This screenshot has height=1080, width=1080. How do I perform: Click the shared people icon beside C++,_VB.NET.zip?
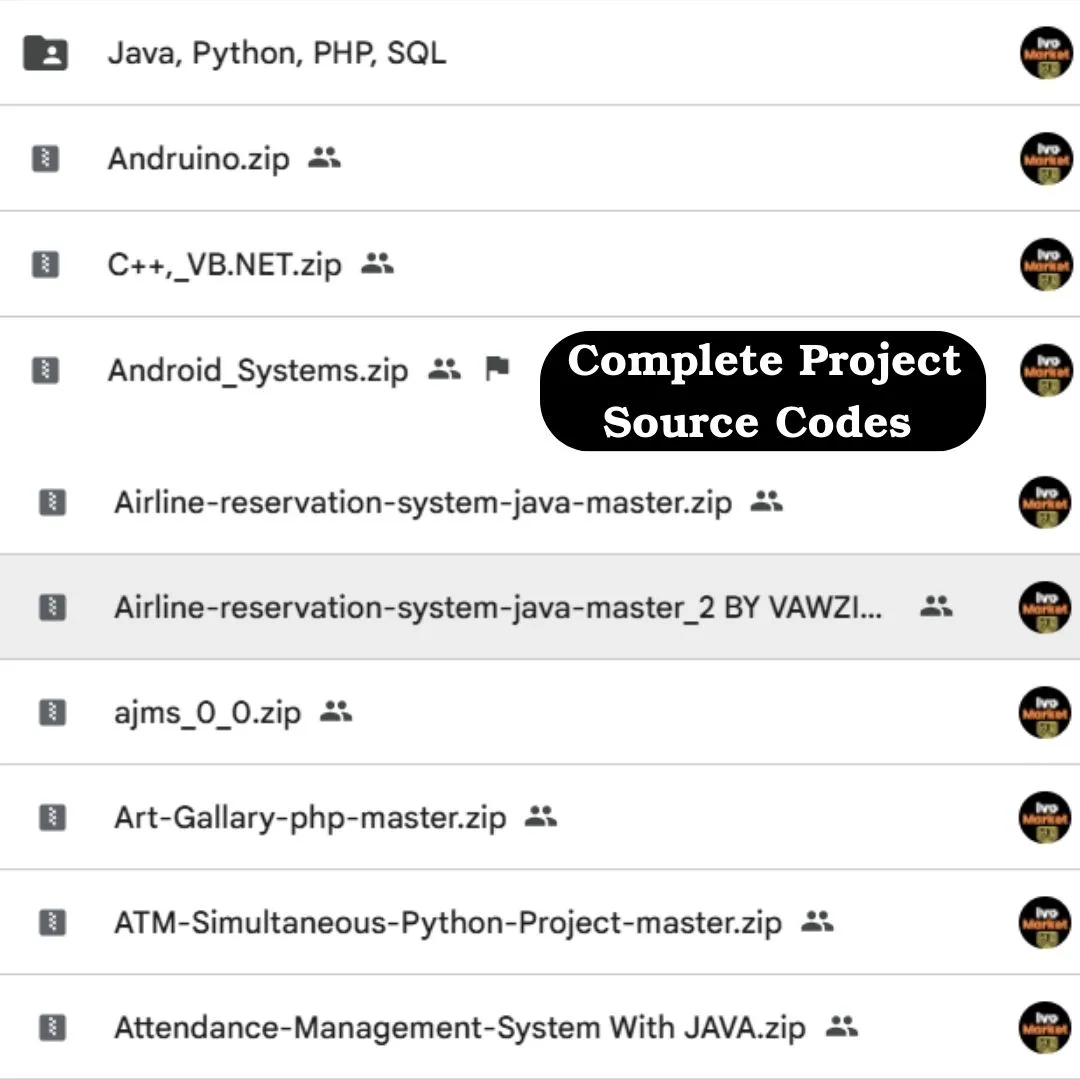(x=377, y=264)
